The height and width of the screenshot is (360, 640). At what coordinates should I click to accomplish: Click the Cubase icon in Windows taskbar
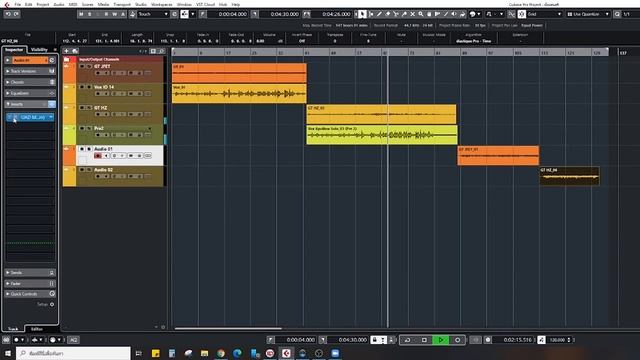tap(286, 353)
